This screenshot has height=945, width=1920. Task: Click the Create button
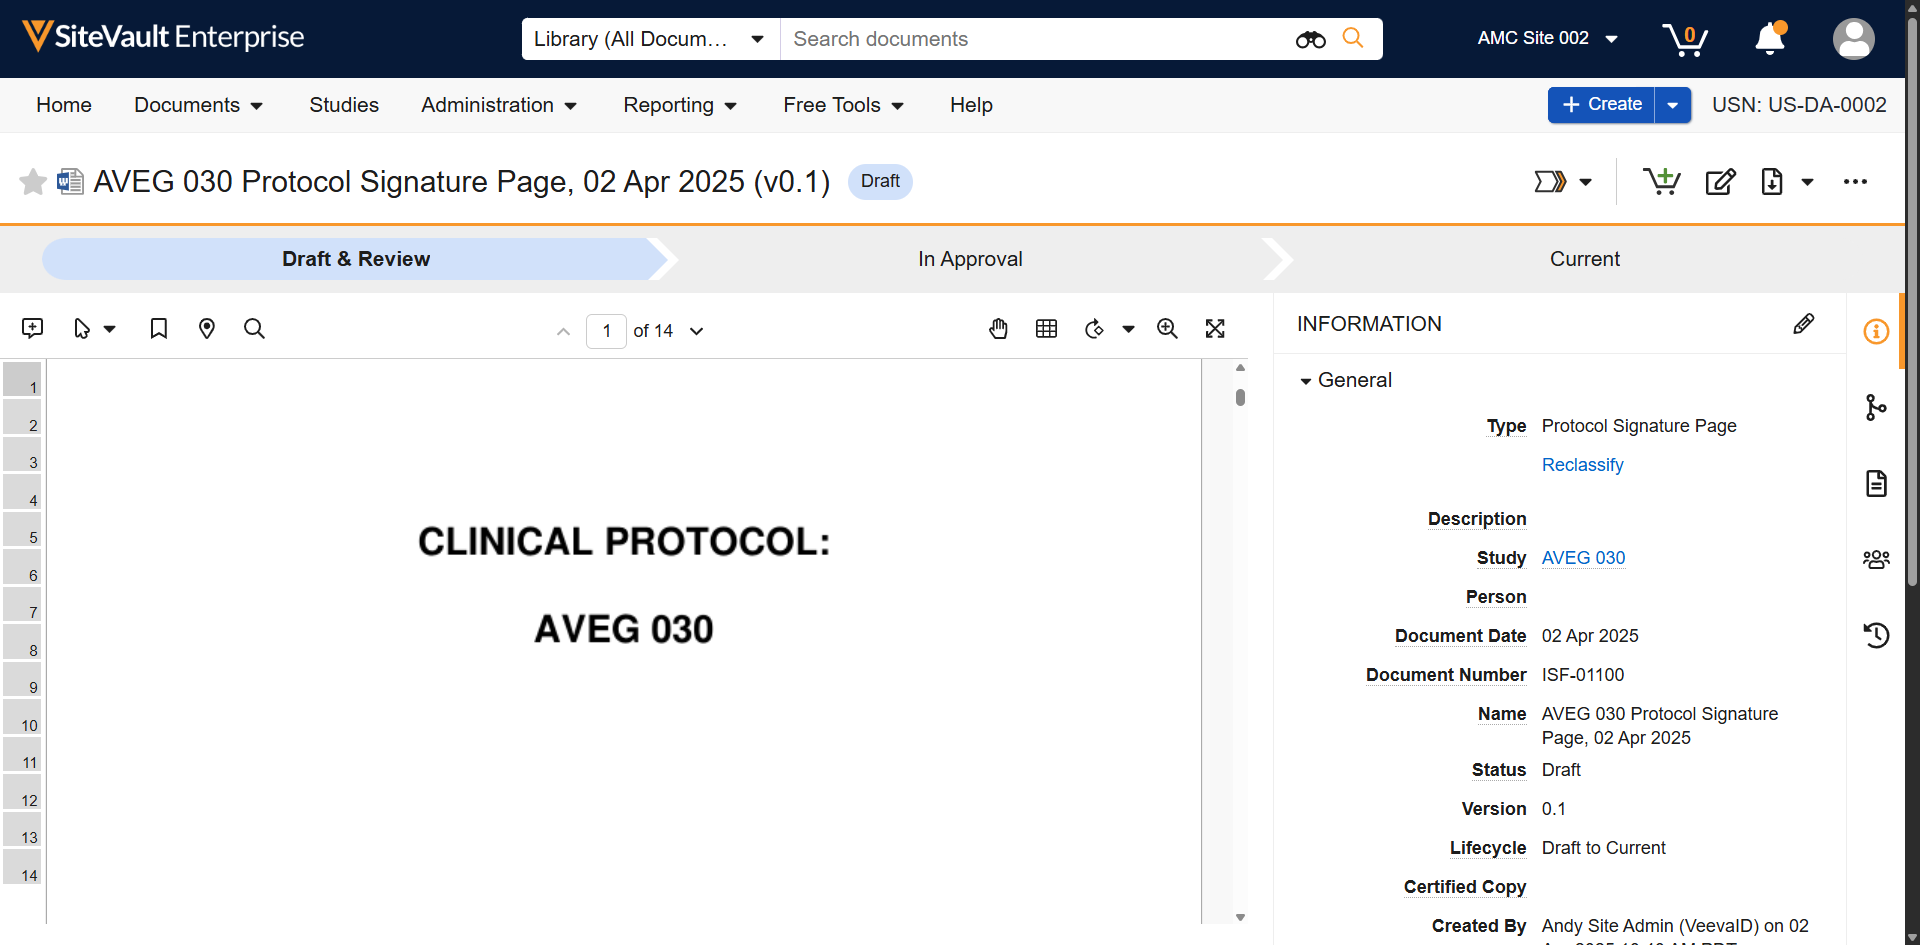(x=1601, y=105)
